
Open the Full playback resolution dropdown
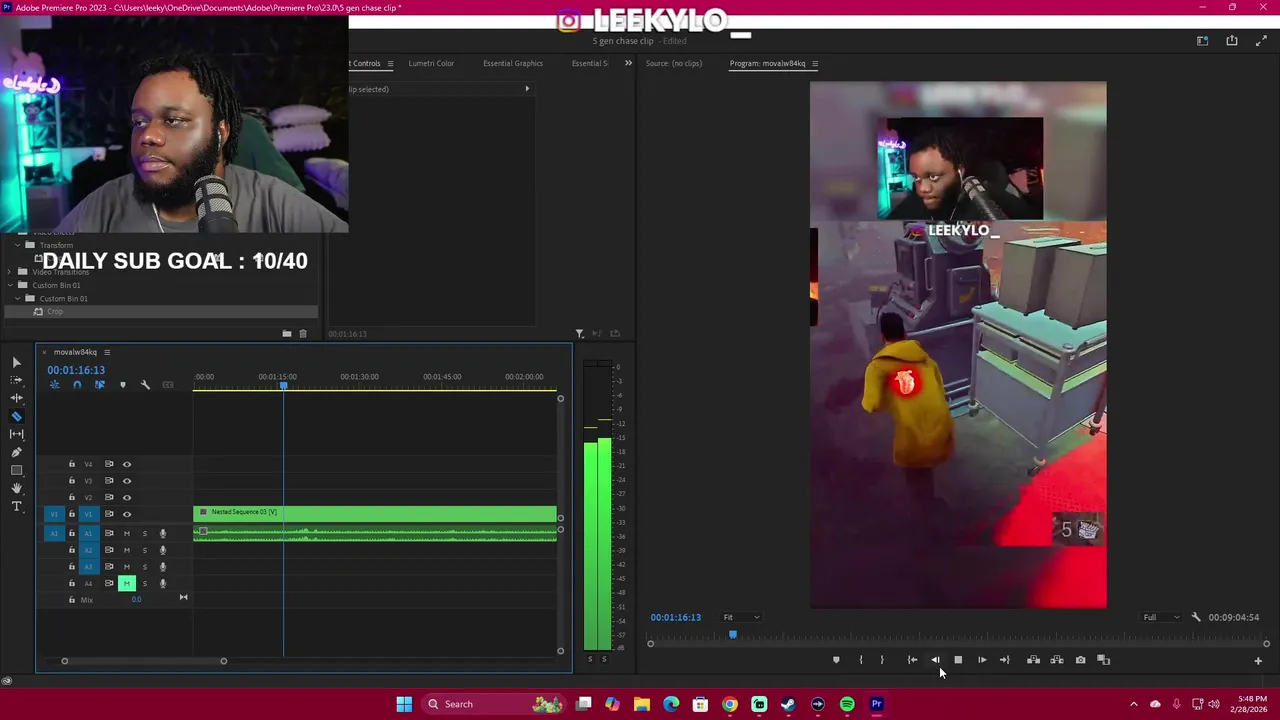pyautogui.click(x=1161, y=617)
